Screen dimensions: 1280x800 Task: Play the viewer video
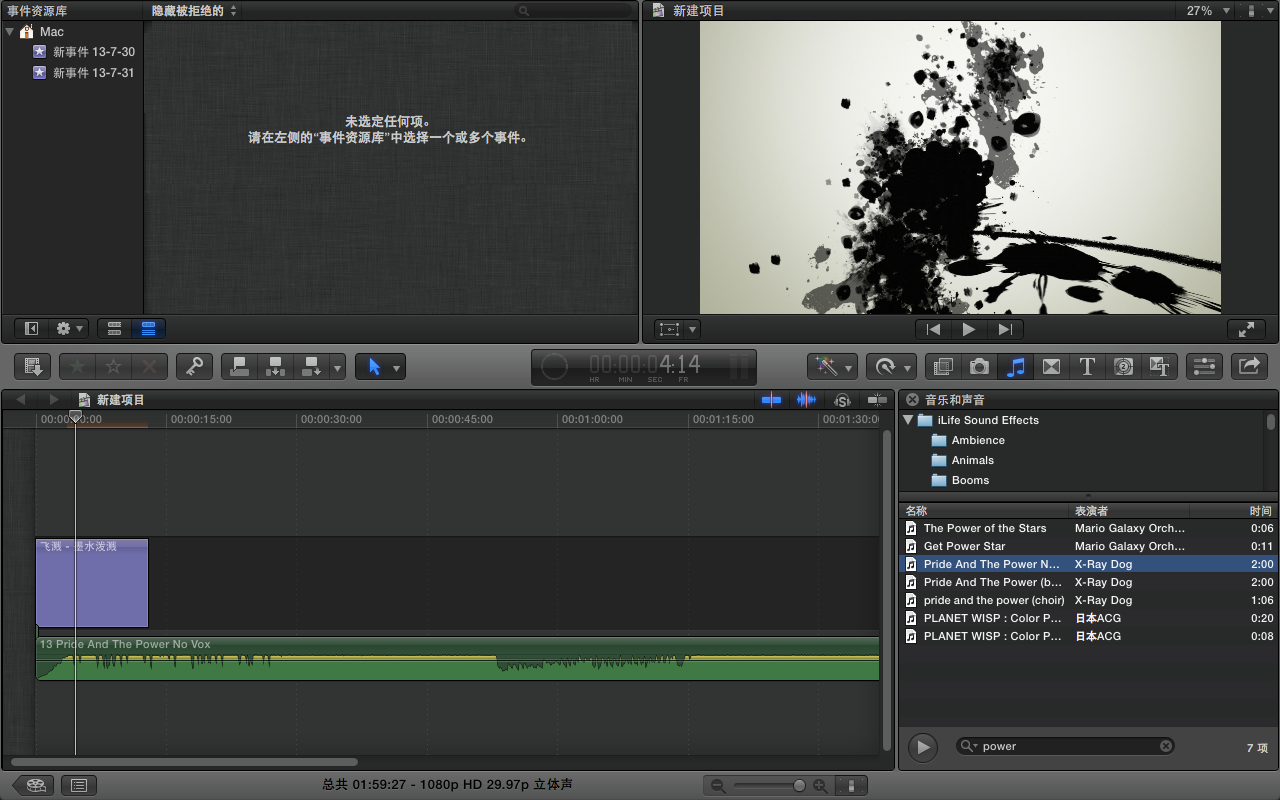pyautogui.click(x=968, y=329)
